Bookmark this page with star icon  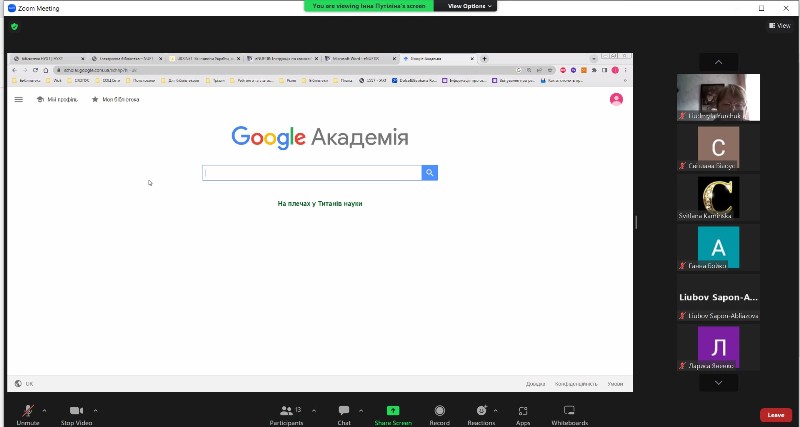(x=550, y=70)
